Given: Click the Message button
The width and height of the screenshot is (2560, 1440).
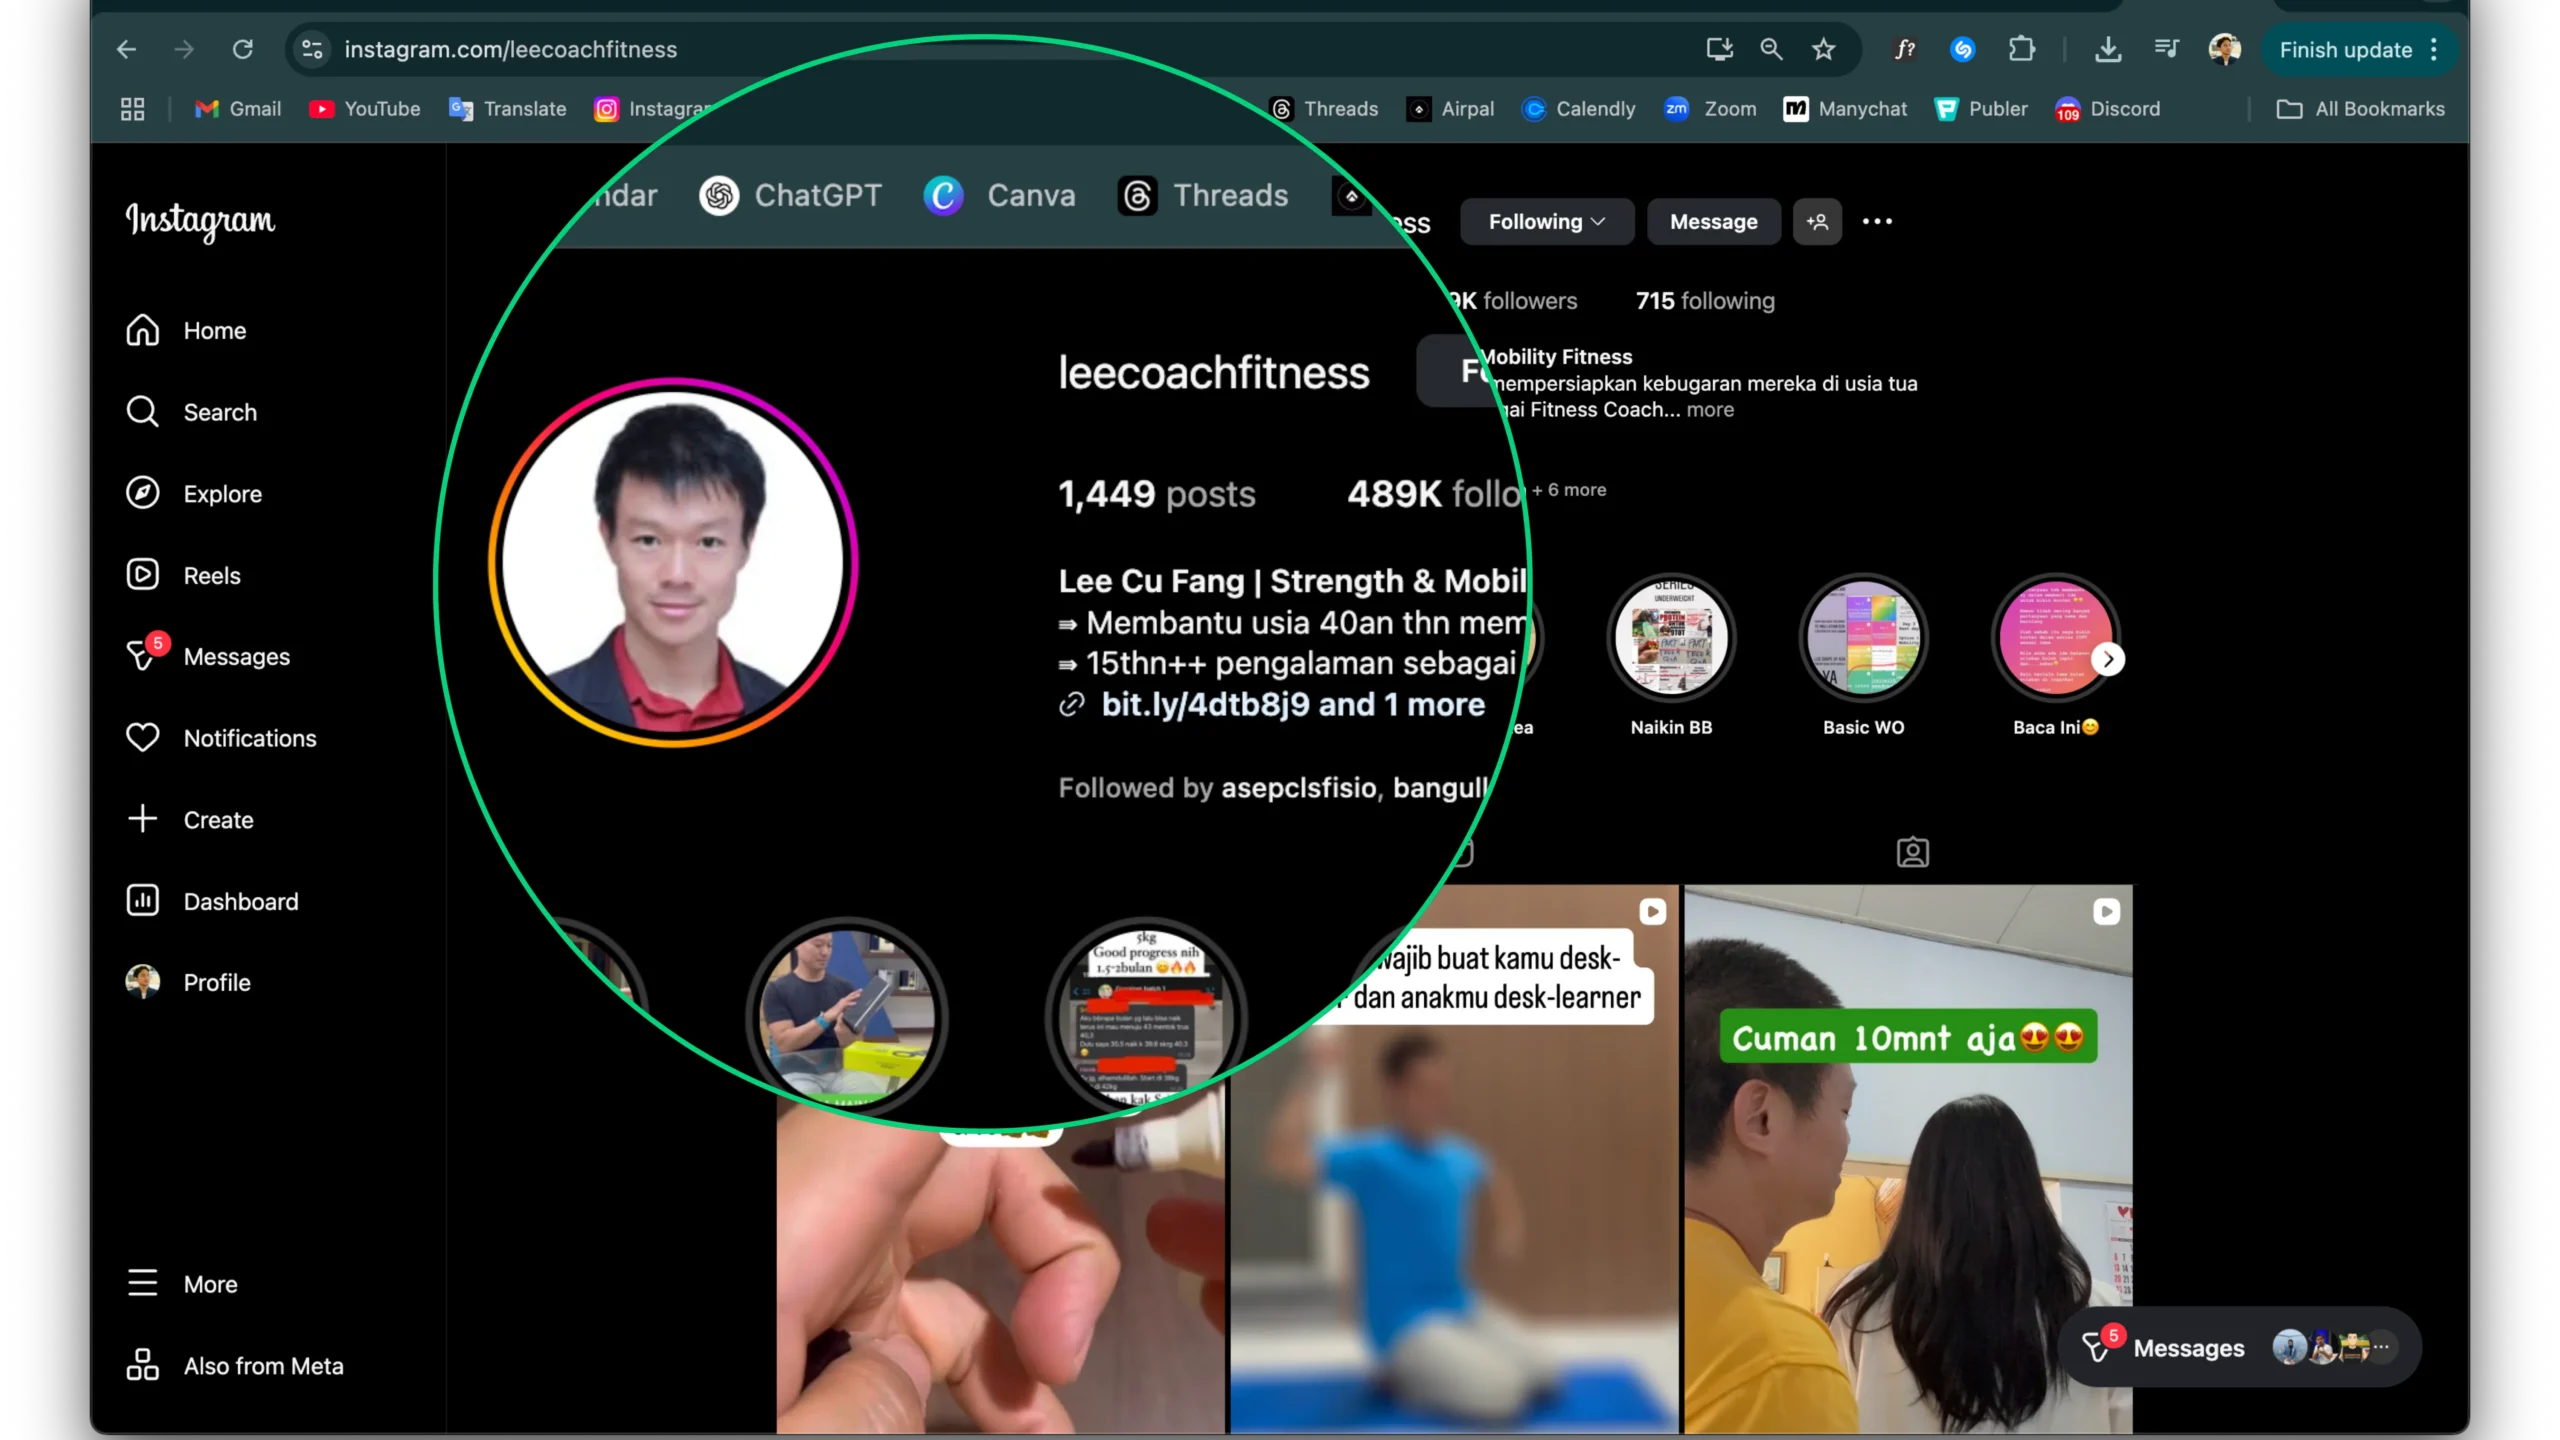Looking at the screenshot, I should coord(1713,221).
